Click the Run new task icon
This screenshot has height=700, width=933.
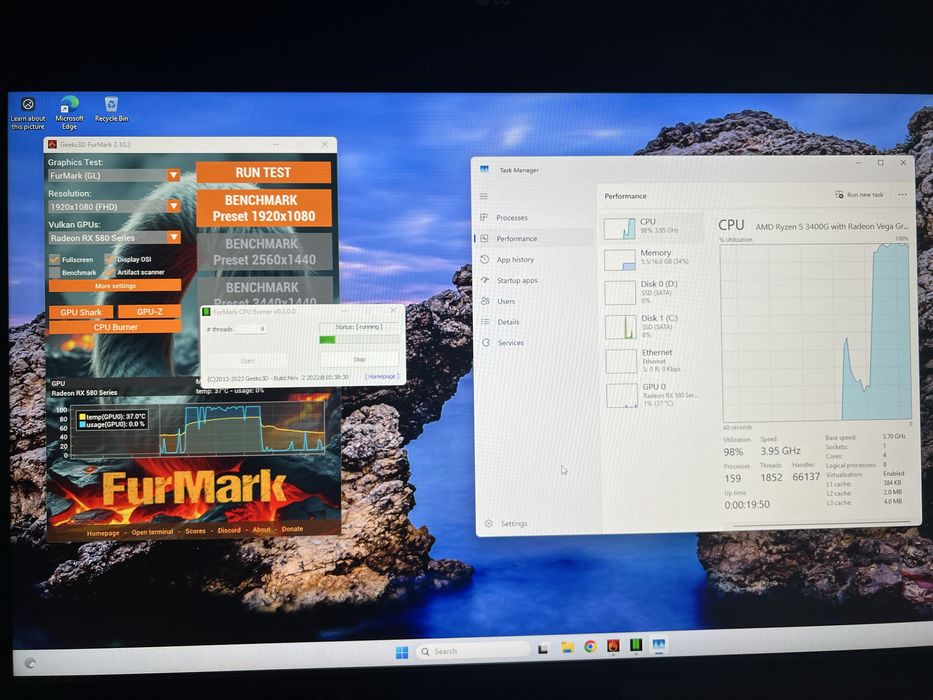pos(839,195)
